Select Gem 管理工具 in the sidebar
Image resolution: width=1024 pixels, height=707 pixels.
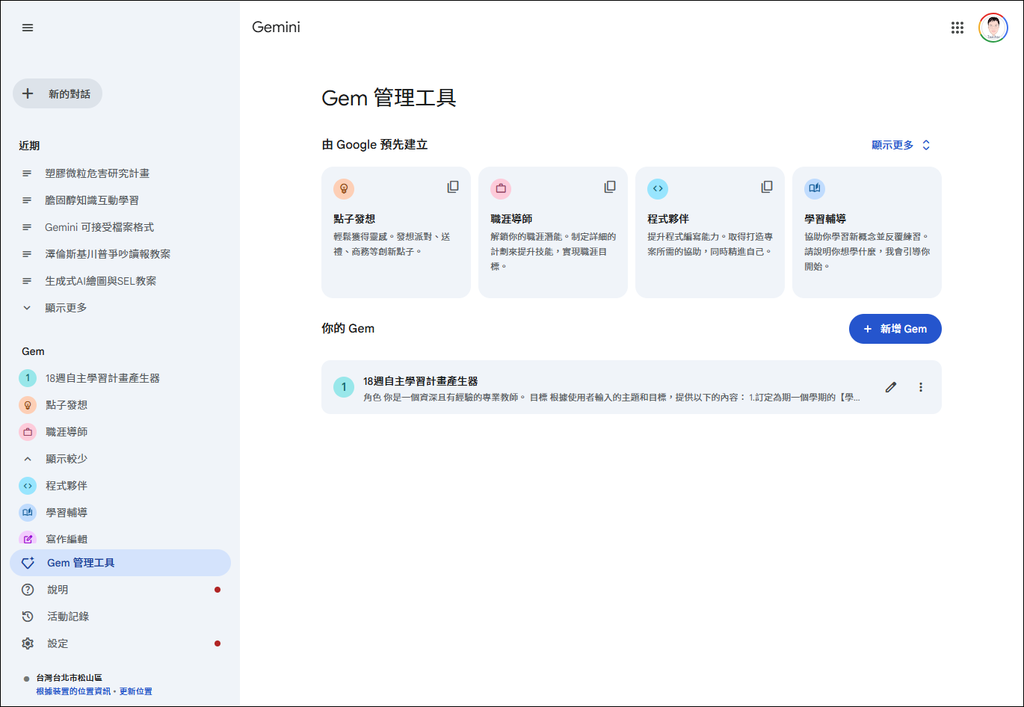(120, 563)
